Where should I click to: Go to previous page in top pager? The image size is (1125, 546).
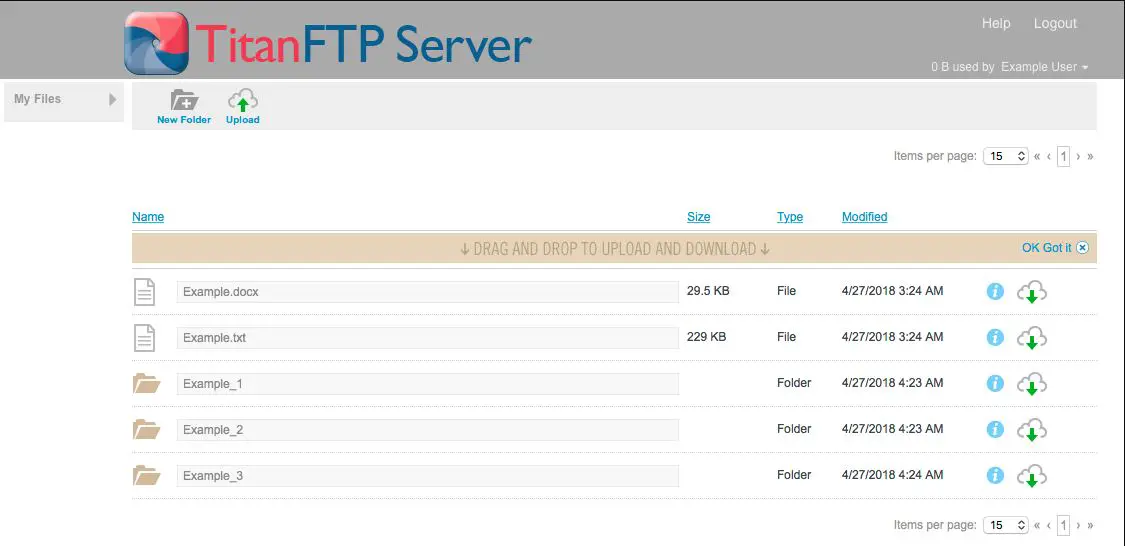coord(1050,156)
